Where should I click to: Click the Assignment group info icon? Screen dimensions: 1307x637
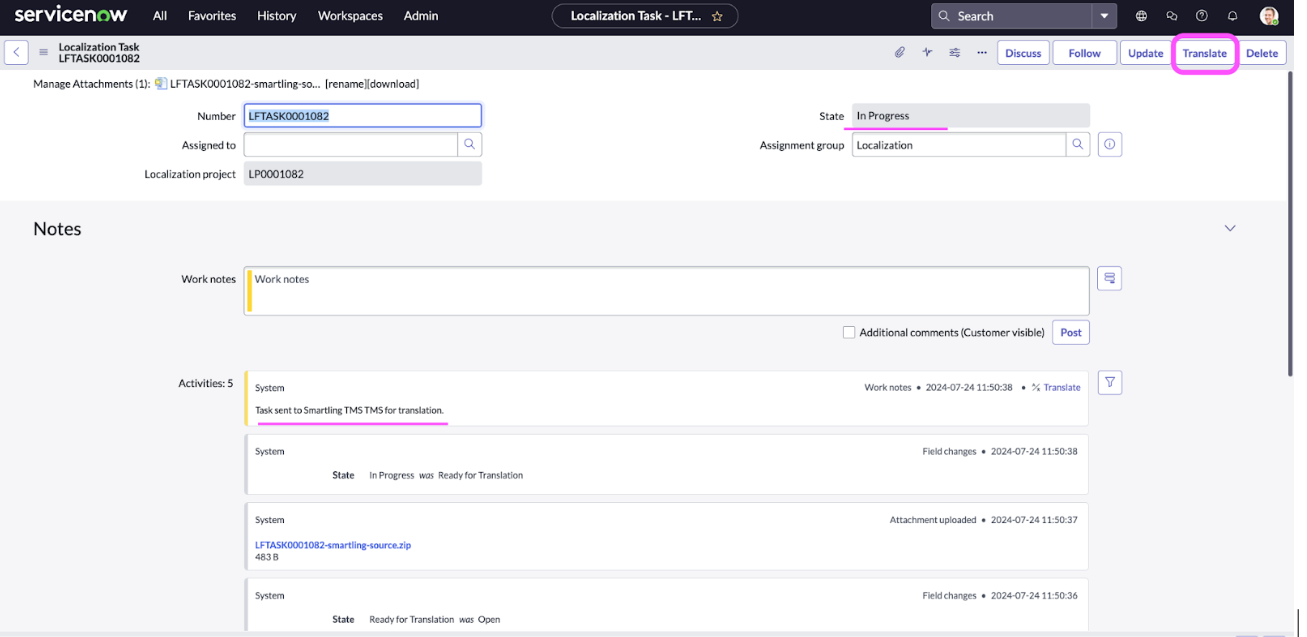tap(1109, 145)
